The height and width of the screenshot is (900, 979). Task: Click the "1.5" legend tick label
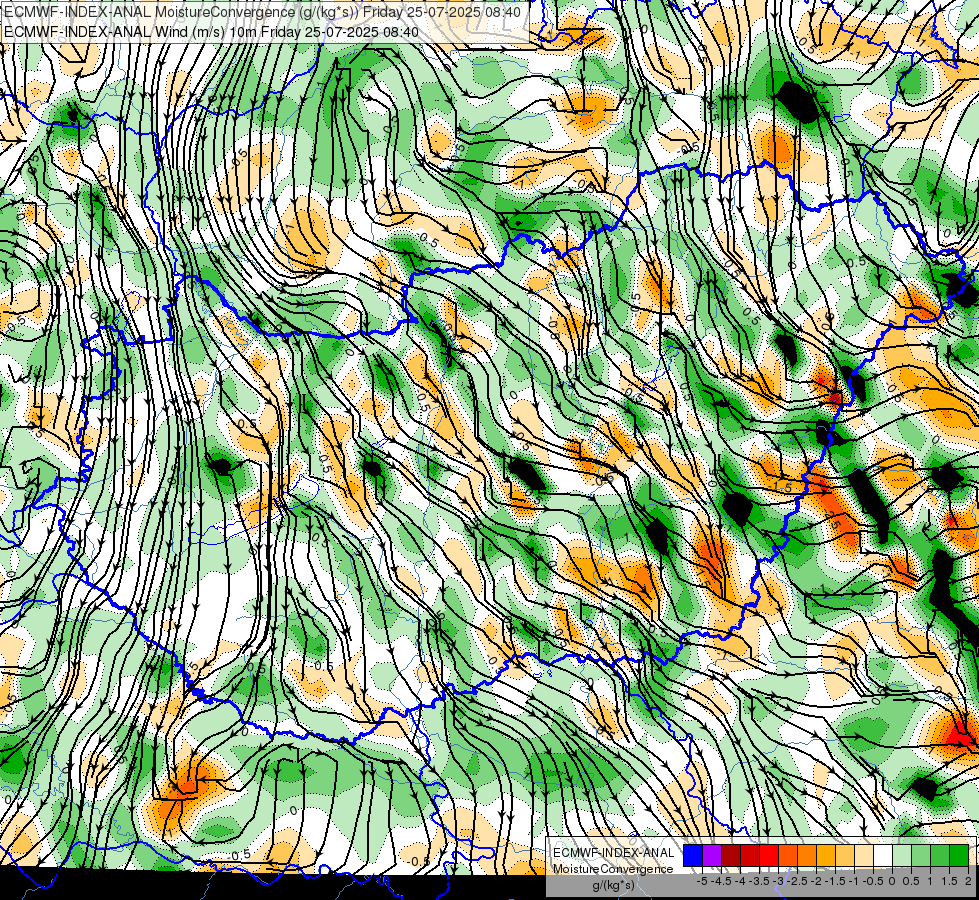coord(950,881)
